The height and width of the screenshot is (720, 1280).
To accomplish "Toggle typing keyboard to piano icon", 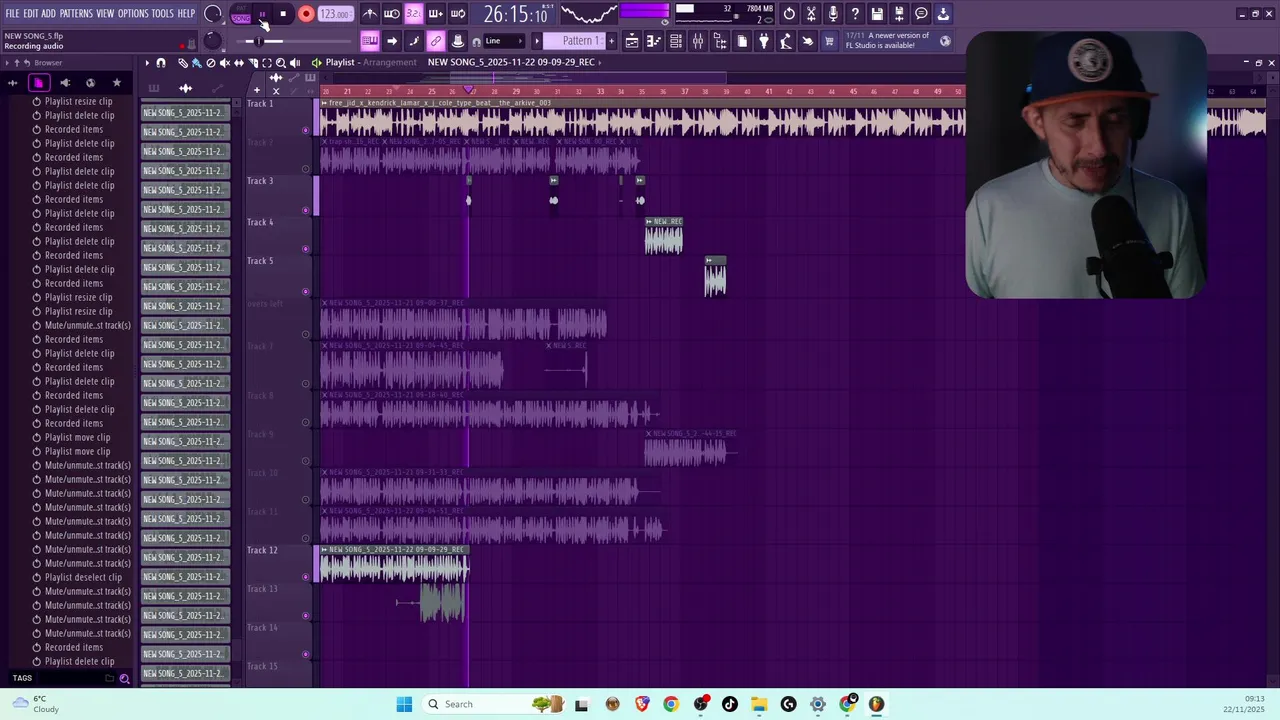I will pyautogui.click(x=370, y=41).
